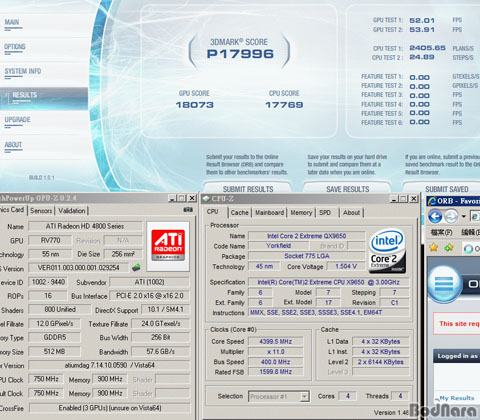Click the RV770 GPU field
The image size is (480, 420).
50,240
